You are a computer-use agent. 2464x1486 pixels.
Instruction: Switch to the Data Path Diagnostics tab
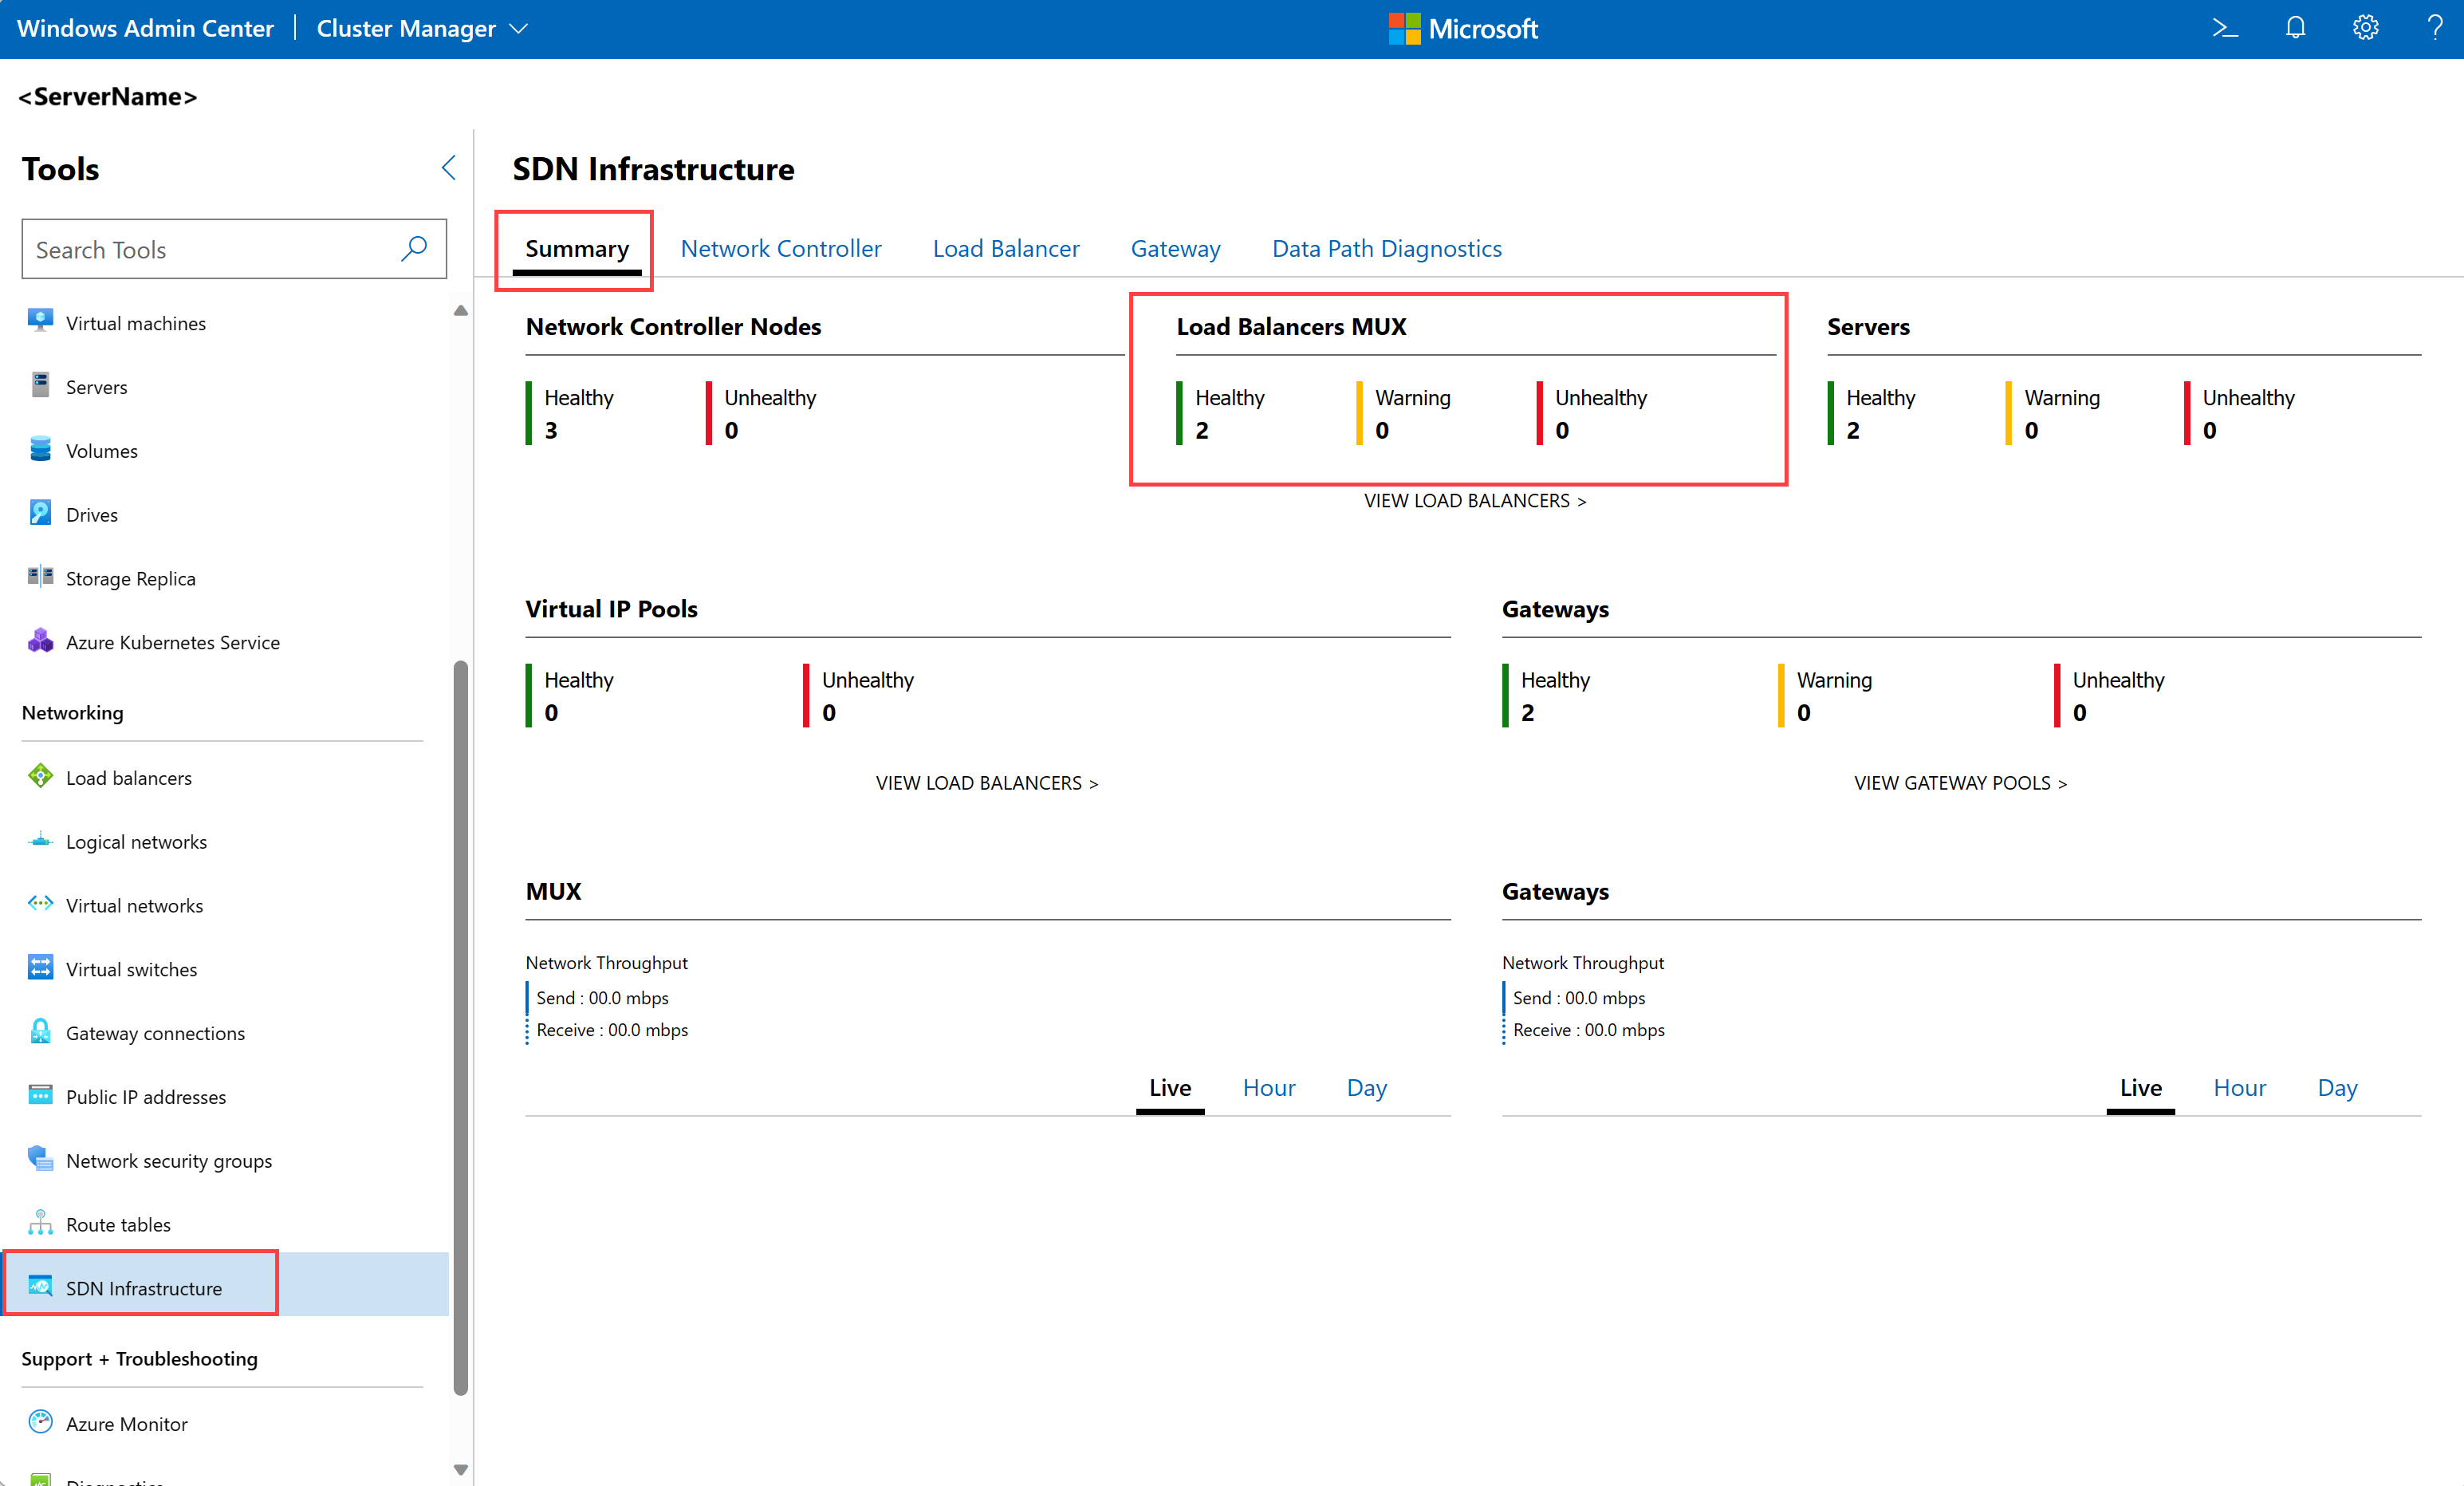coord(1386,248)
